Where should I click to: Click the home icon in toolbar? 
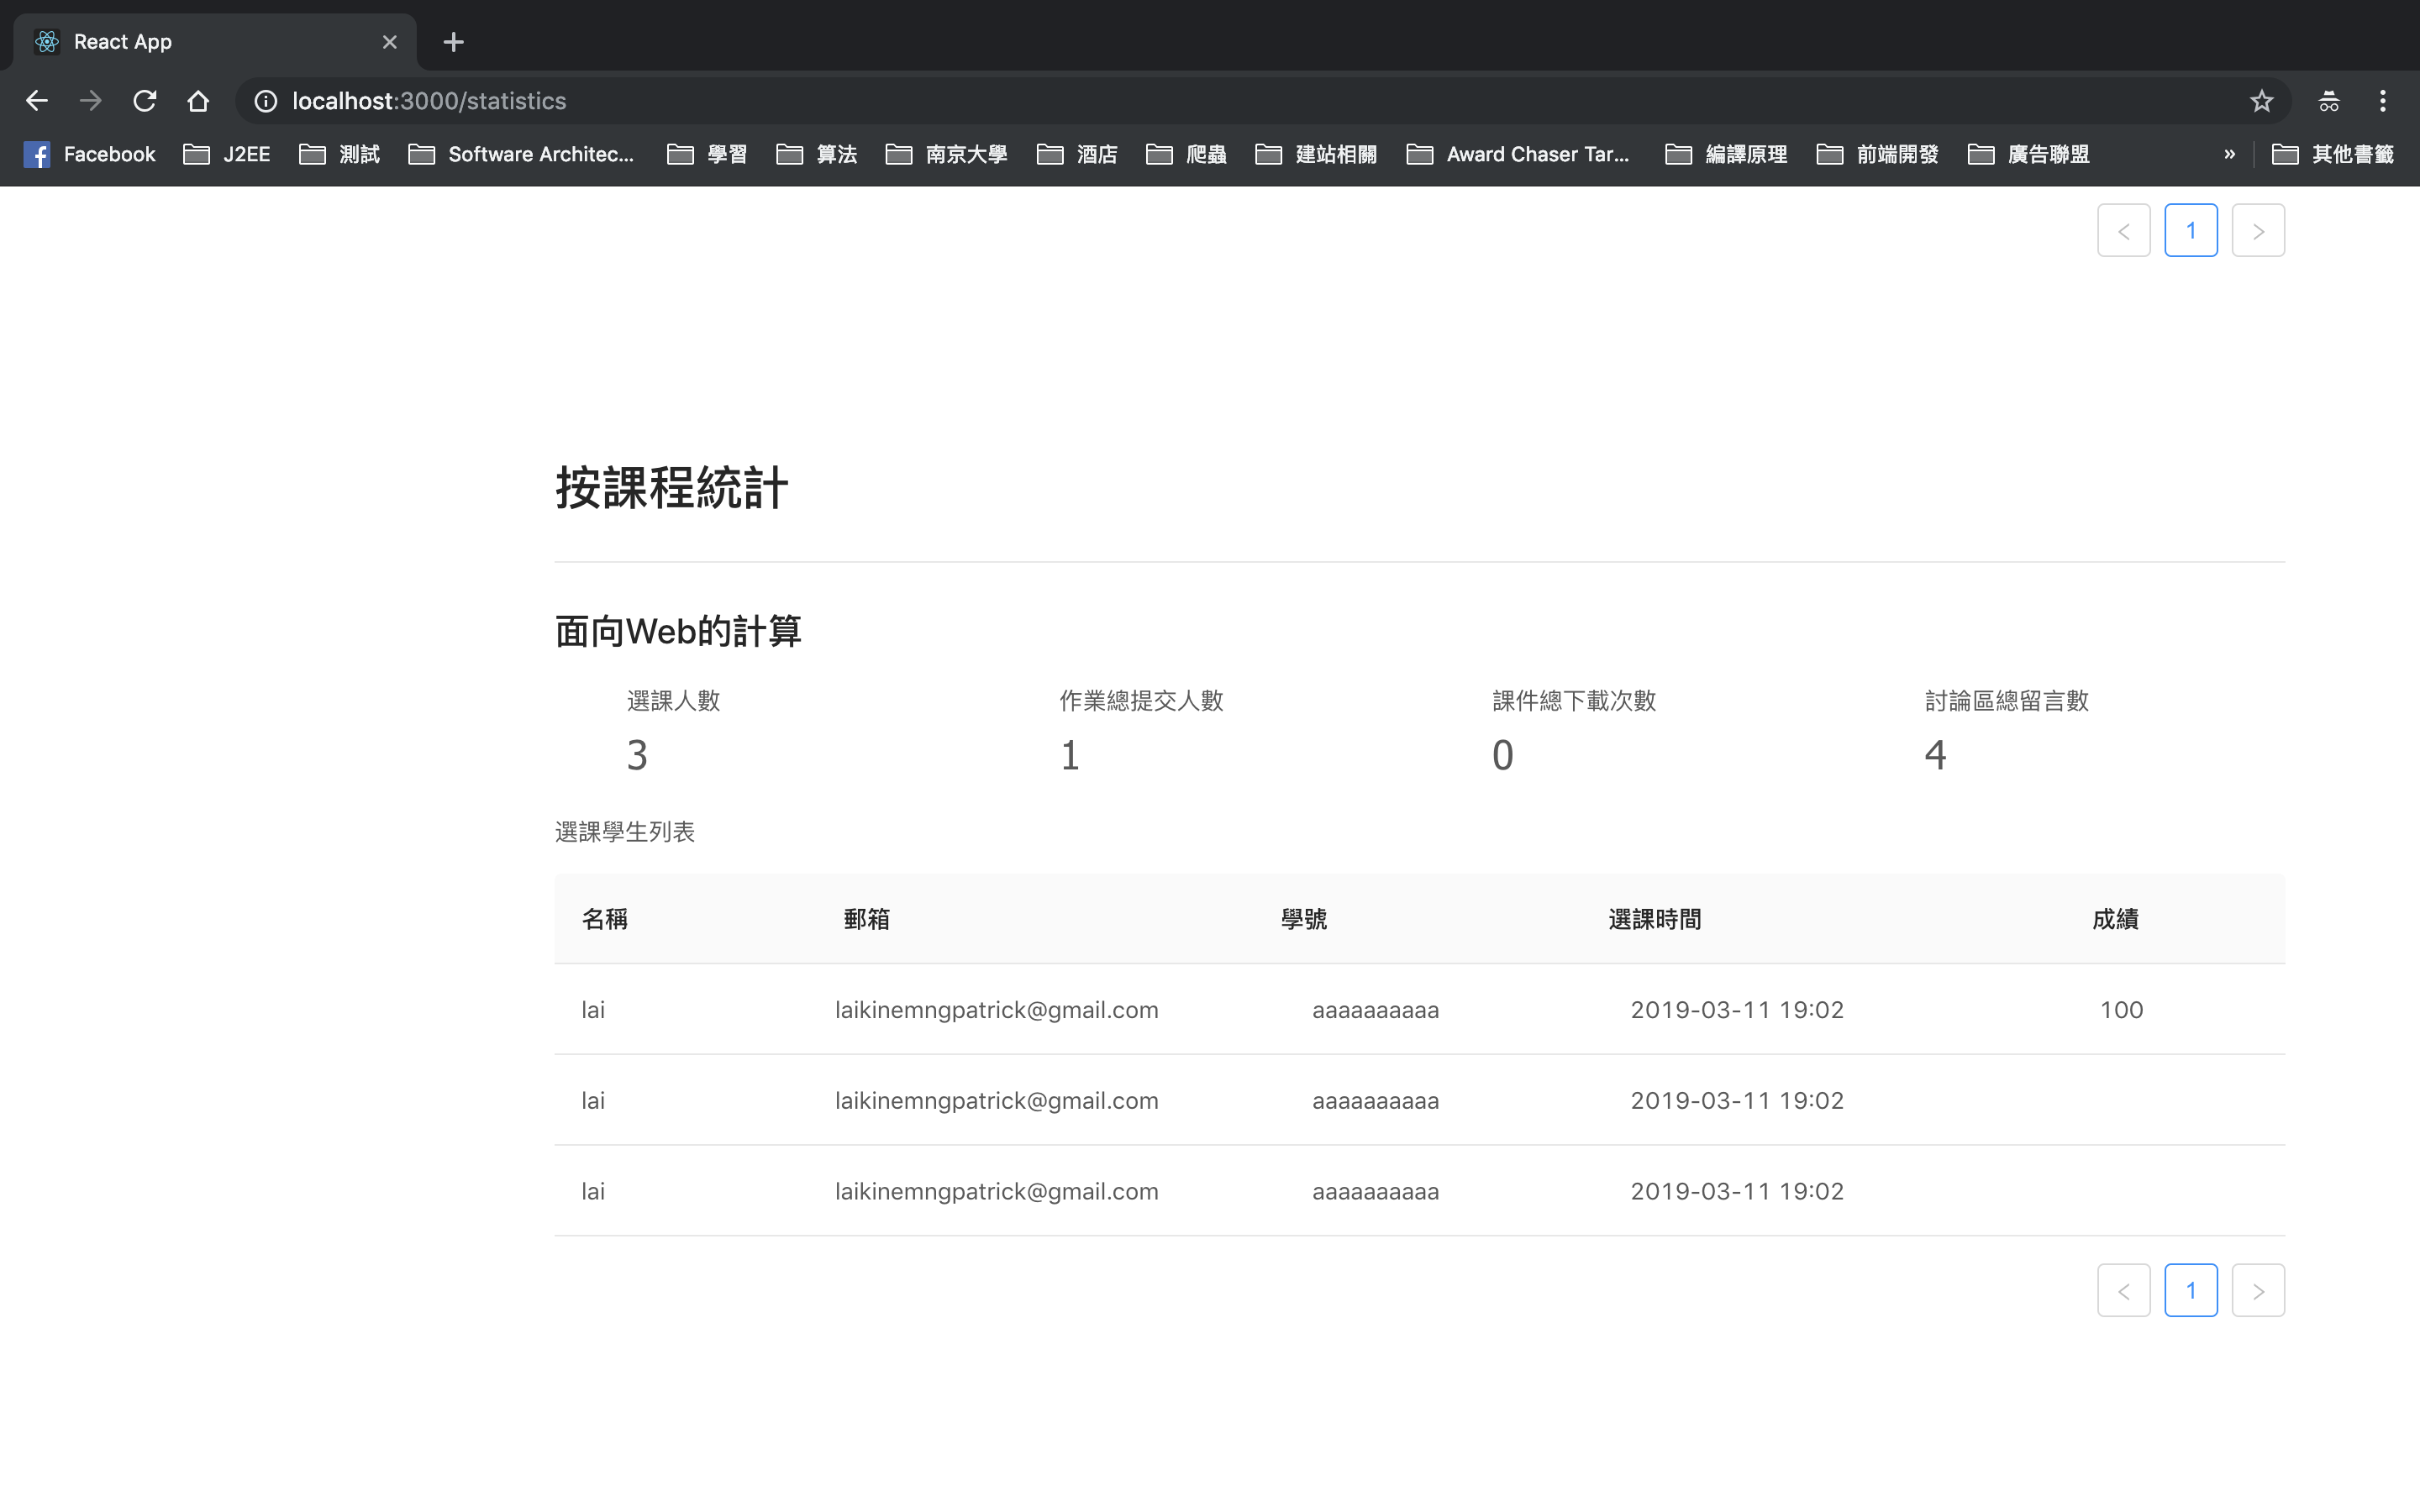[198, 101]
